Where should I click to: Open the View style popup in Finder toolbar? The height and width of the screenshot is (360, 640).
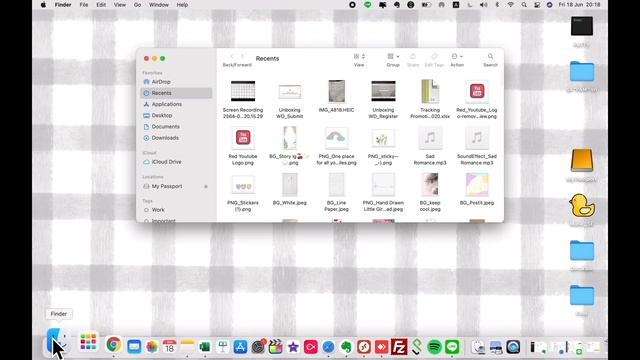(x=359, y=56)
